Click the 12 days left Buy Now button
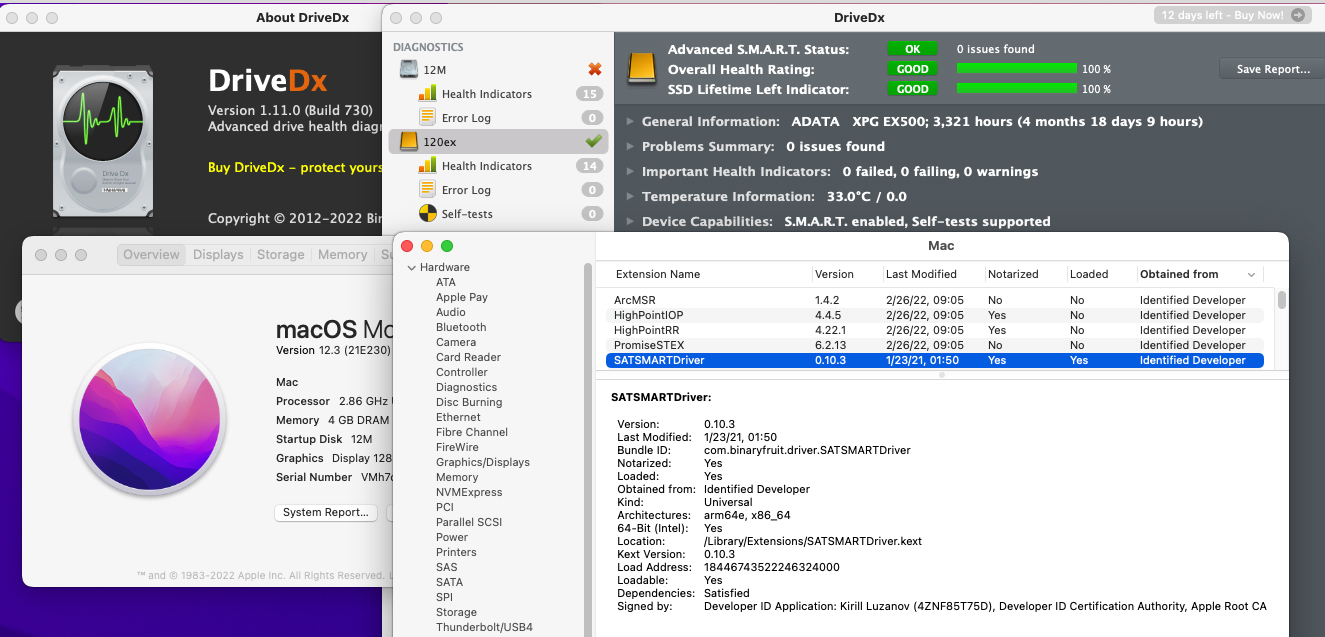This screenshot has height=637, width=1325. pyautogui.click(x=1232, y=15)
